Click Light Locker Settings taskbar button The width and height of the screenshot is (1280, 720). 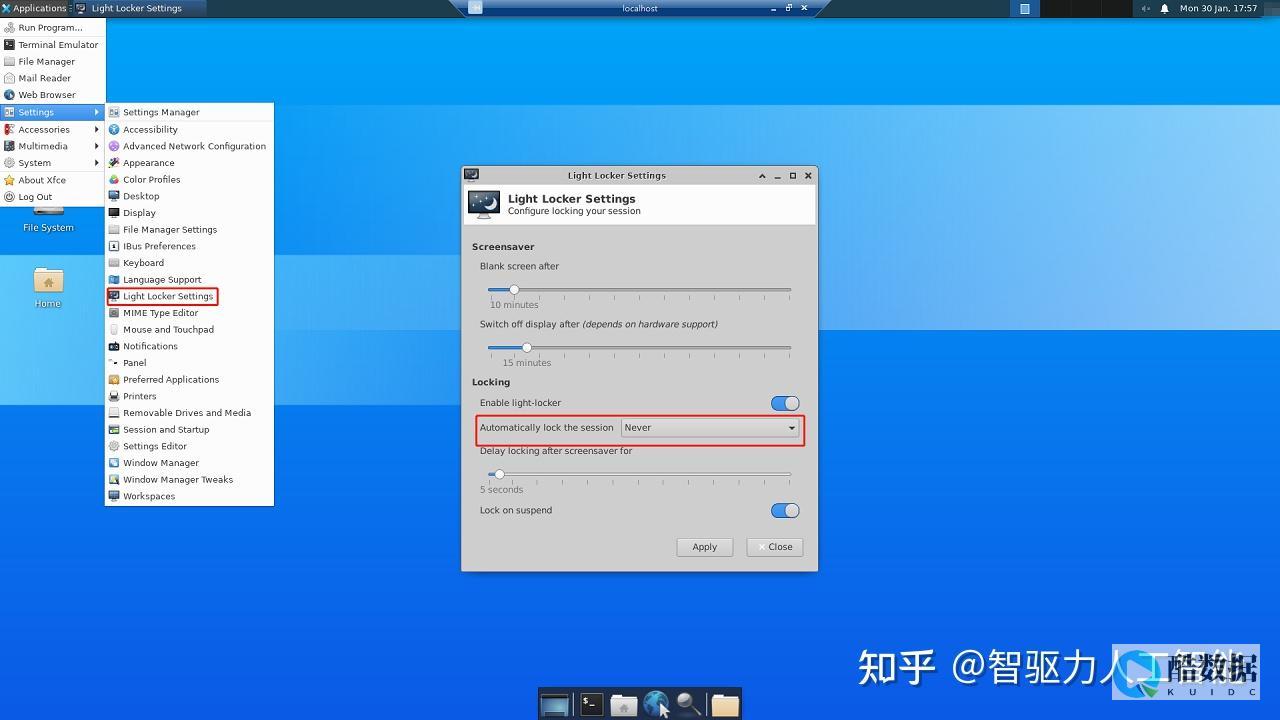[x=139, y=8]
